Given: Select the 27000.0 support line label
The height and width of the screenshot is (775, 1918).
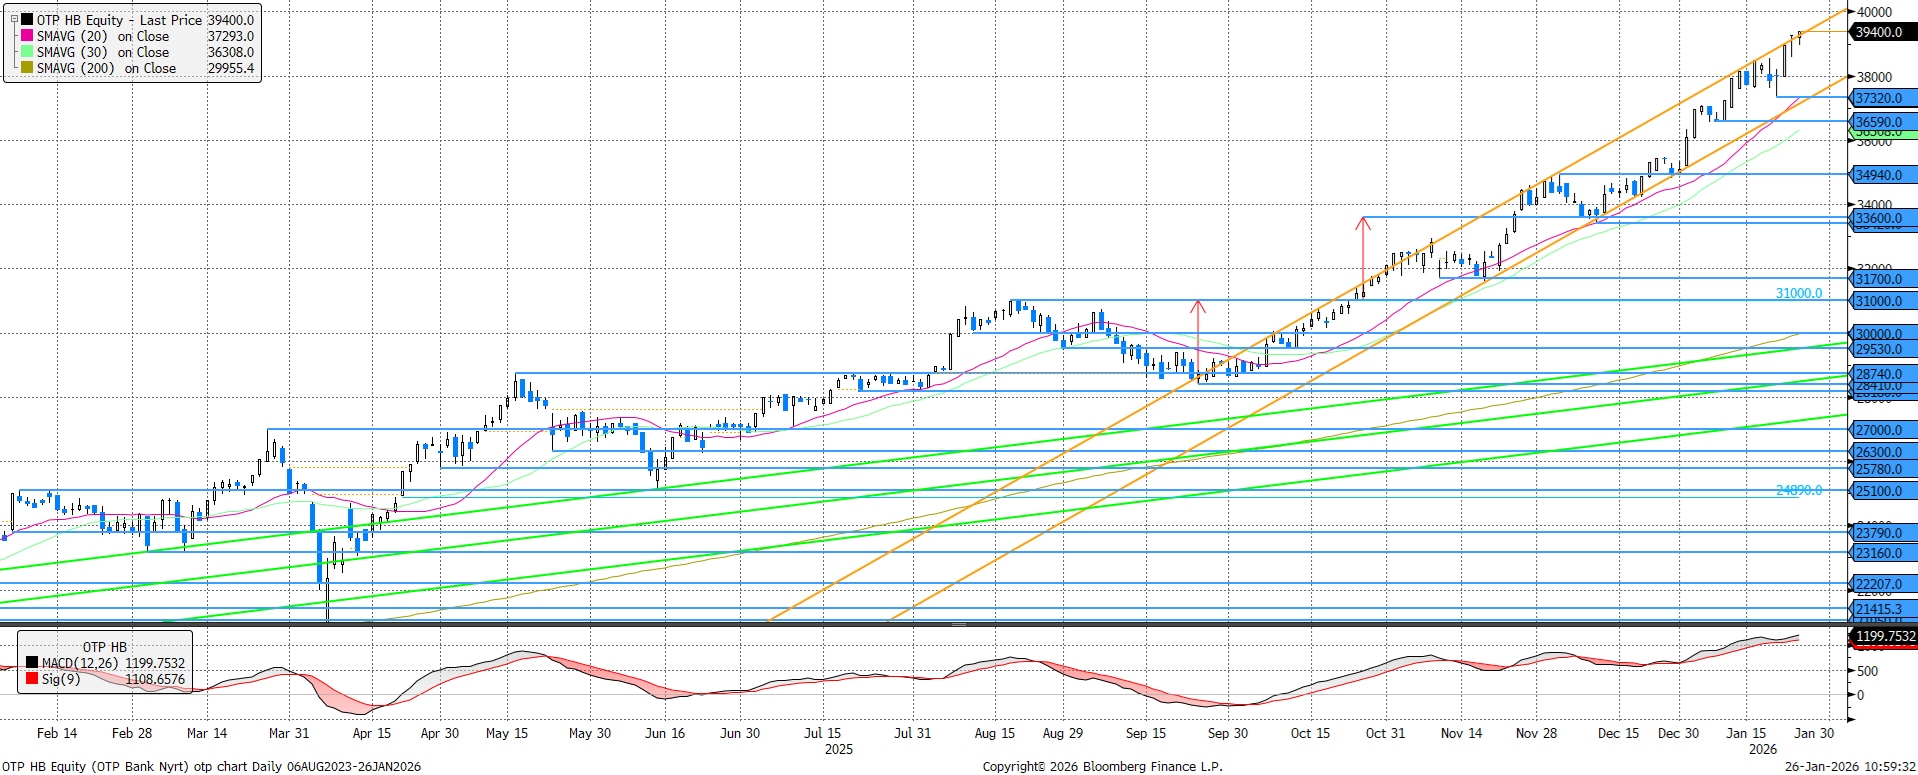Looking at the screenshot, I should [1880, 430].
